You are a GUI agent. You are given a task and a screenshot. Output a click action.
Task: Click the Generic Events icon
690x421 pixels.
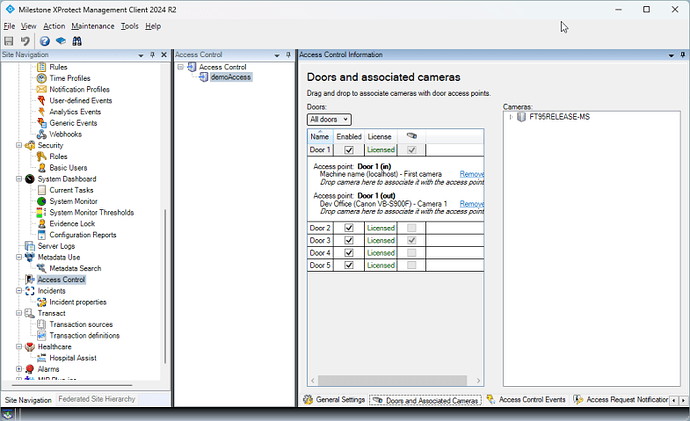click(41, 123)
